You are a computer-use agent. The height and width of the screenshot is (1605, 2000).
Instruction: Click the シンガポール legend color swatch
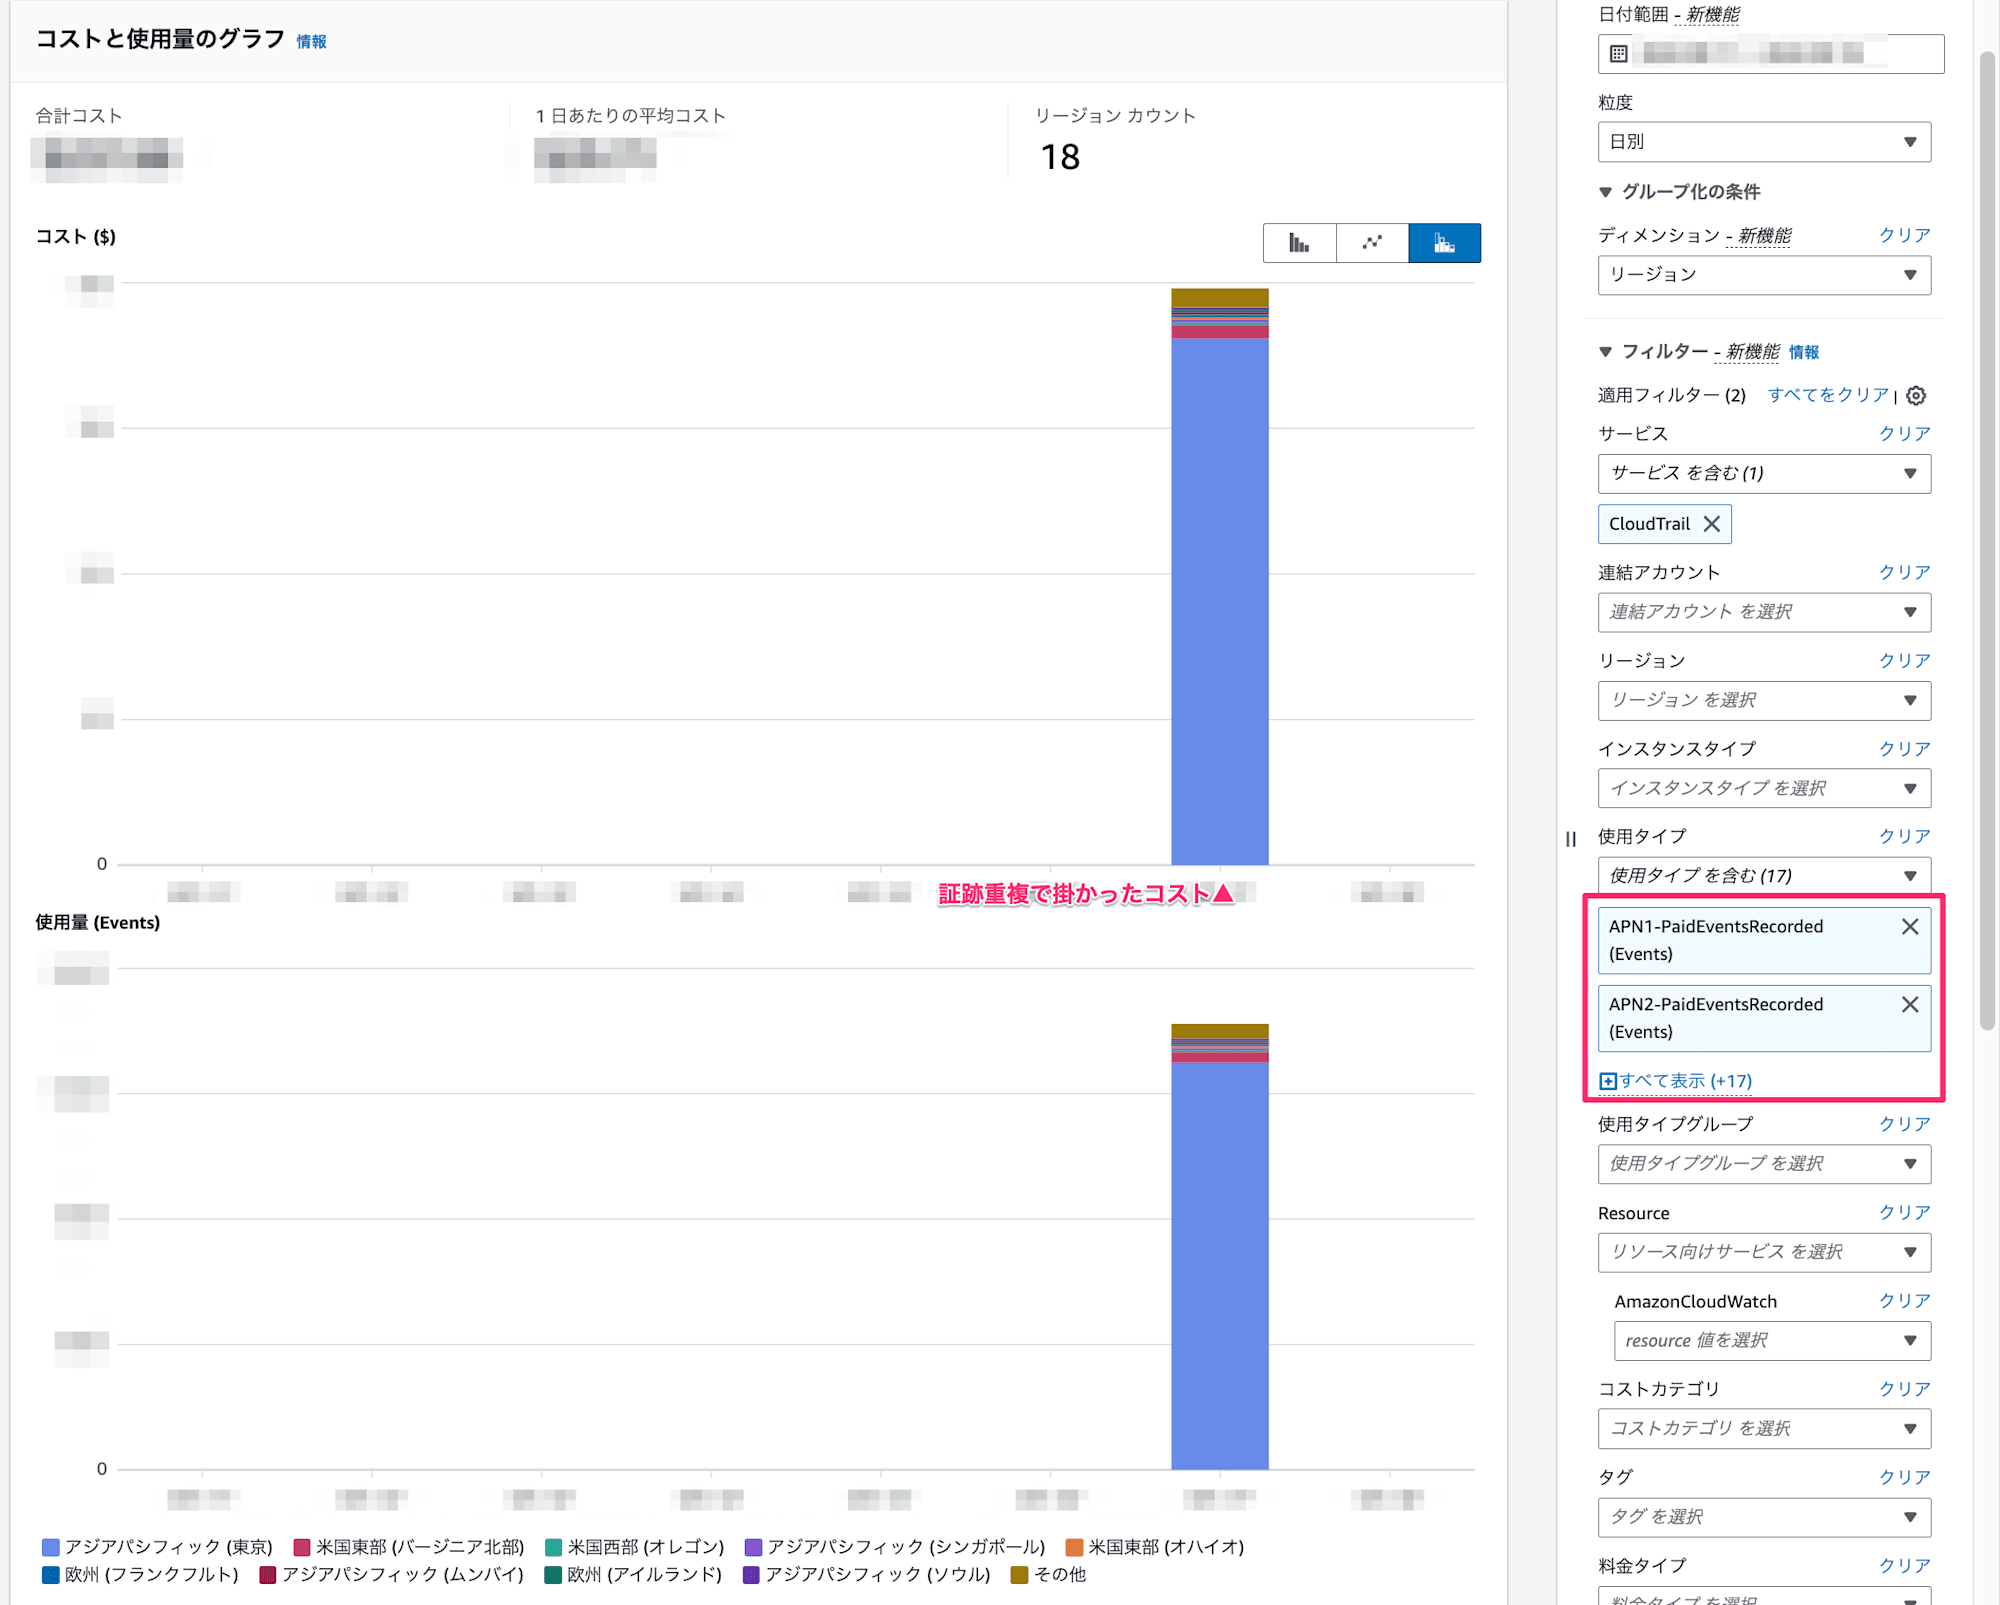[x=753, y=1548]
